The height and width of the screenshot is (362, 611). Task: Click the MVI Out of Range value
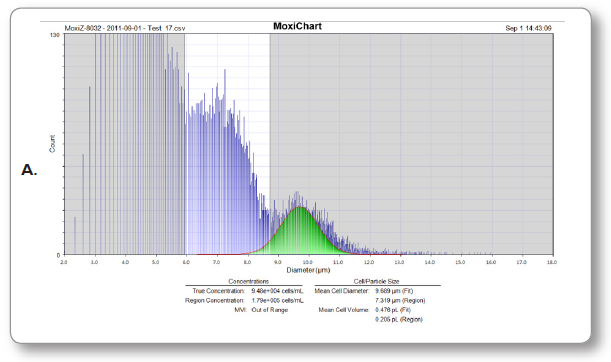coord(270,310)
